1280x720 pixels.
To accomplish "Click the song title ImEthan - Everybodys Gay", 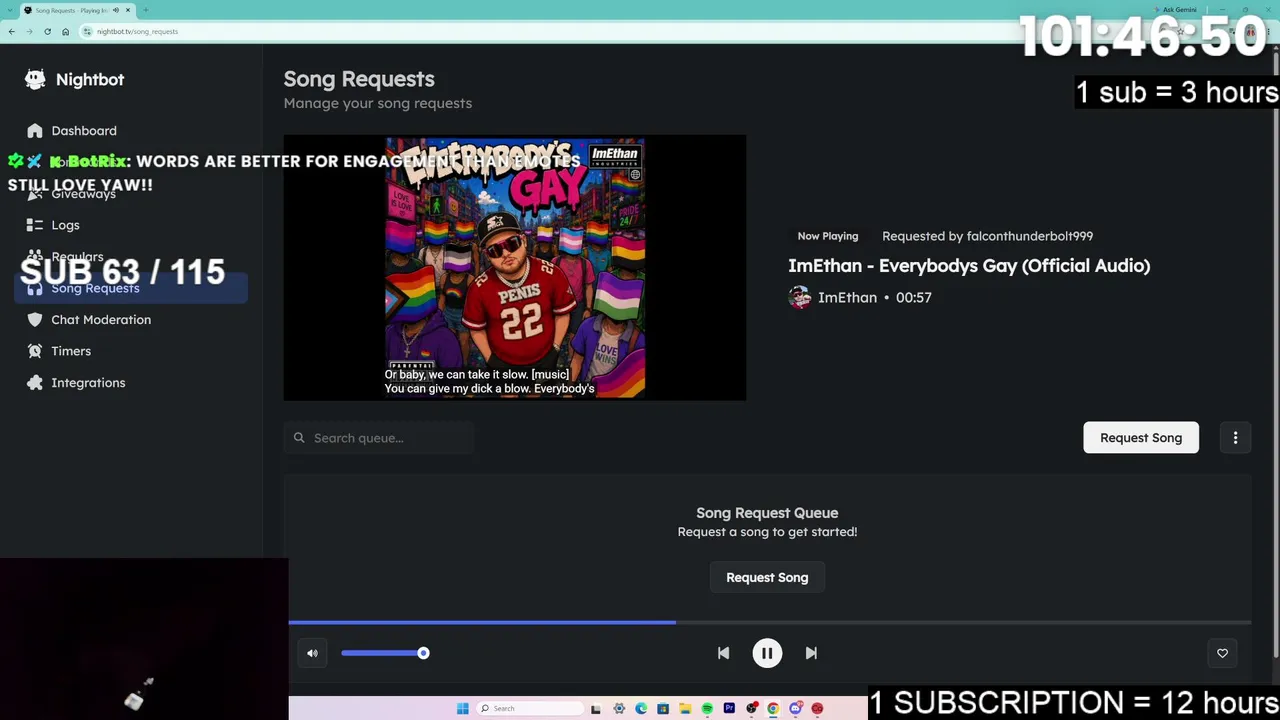I will point(969,266).
